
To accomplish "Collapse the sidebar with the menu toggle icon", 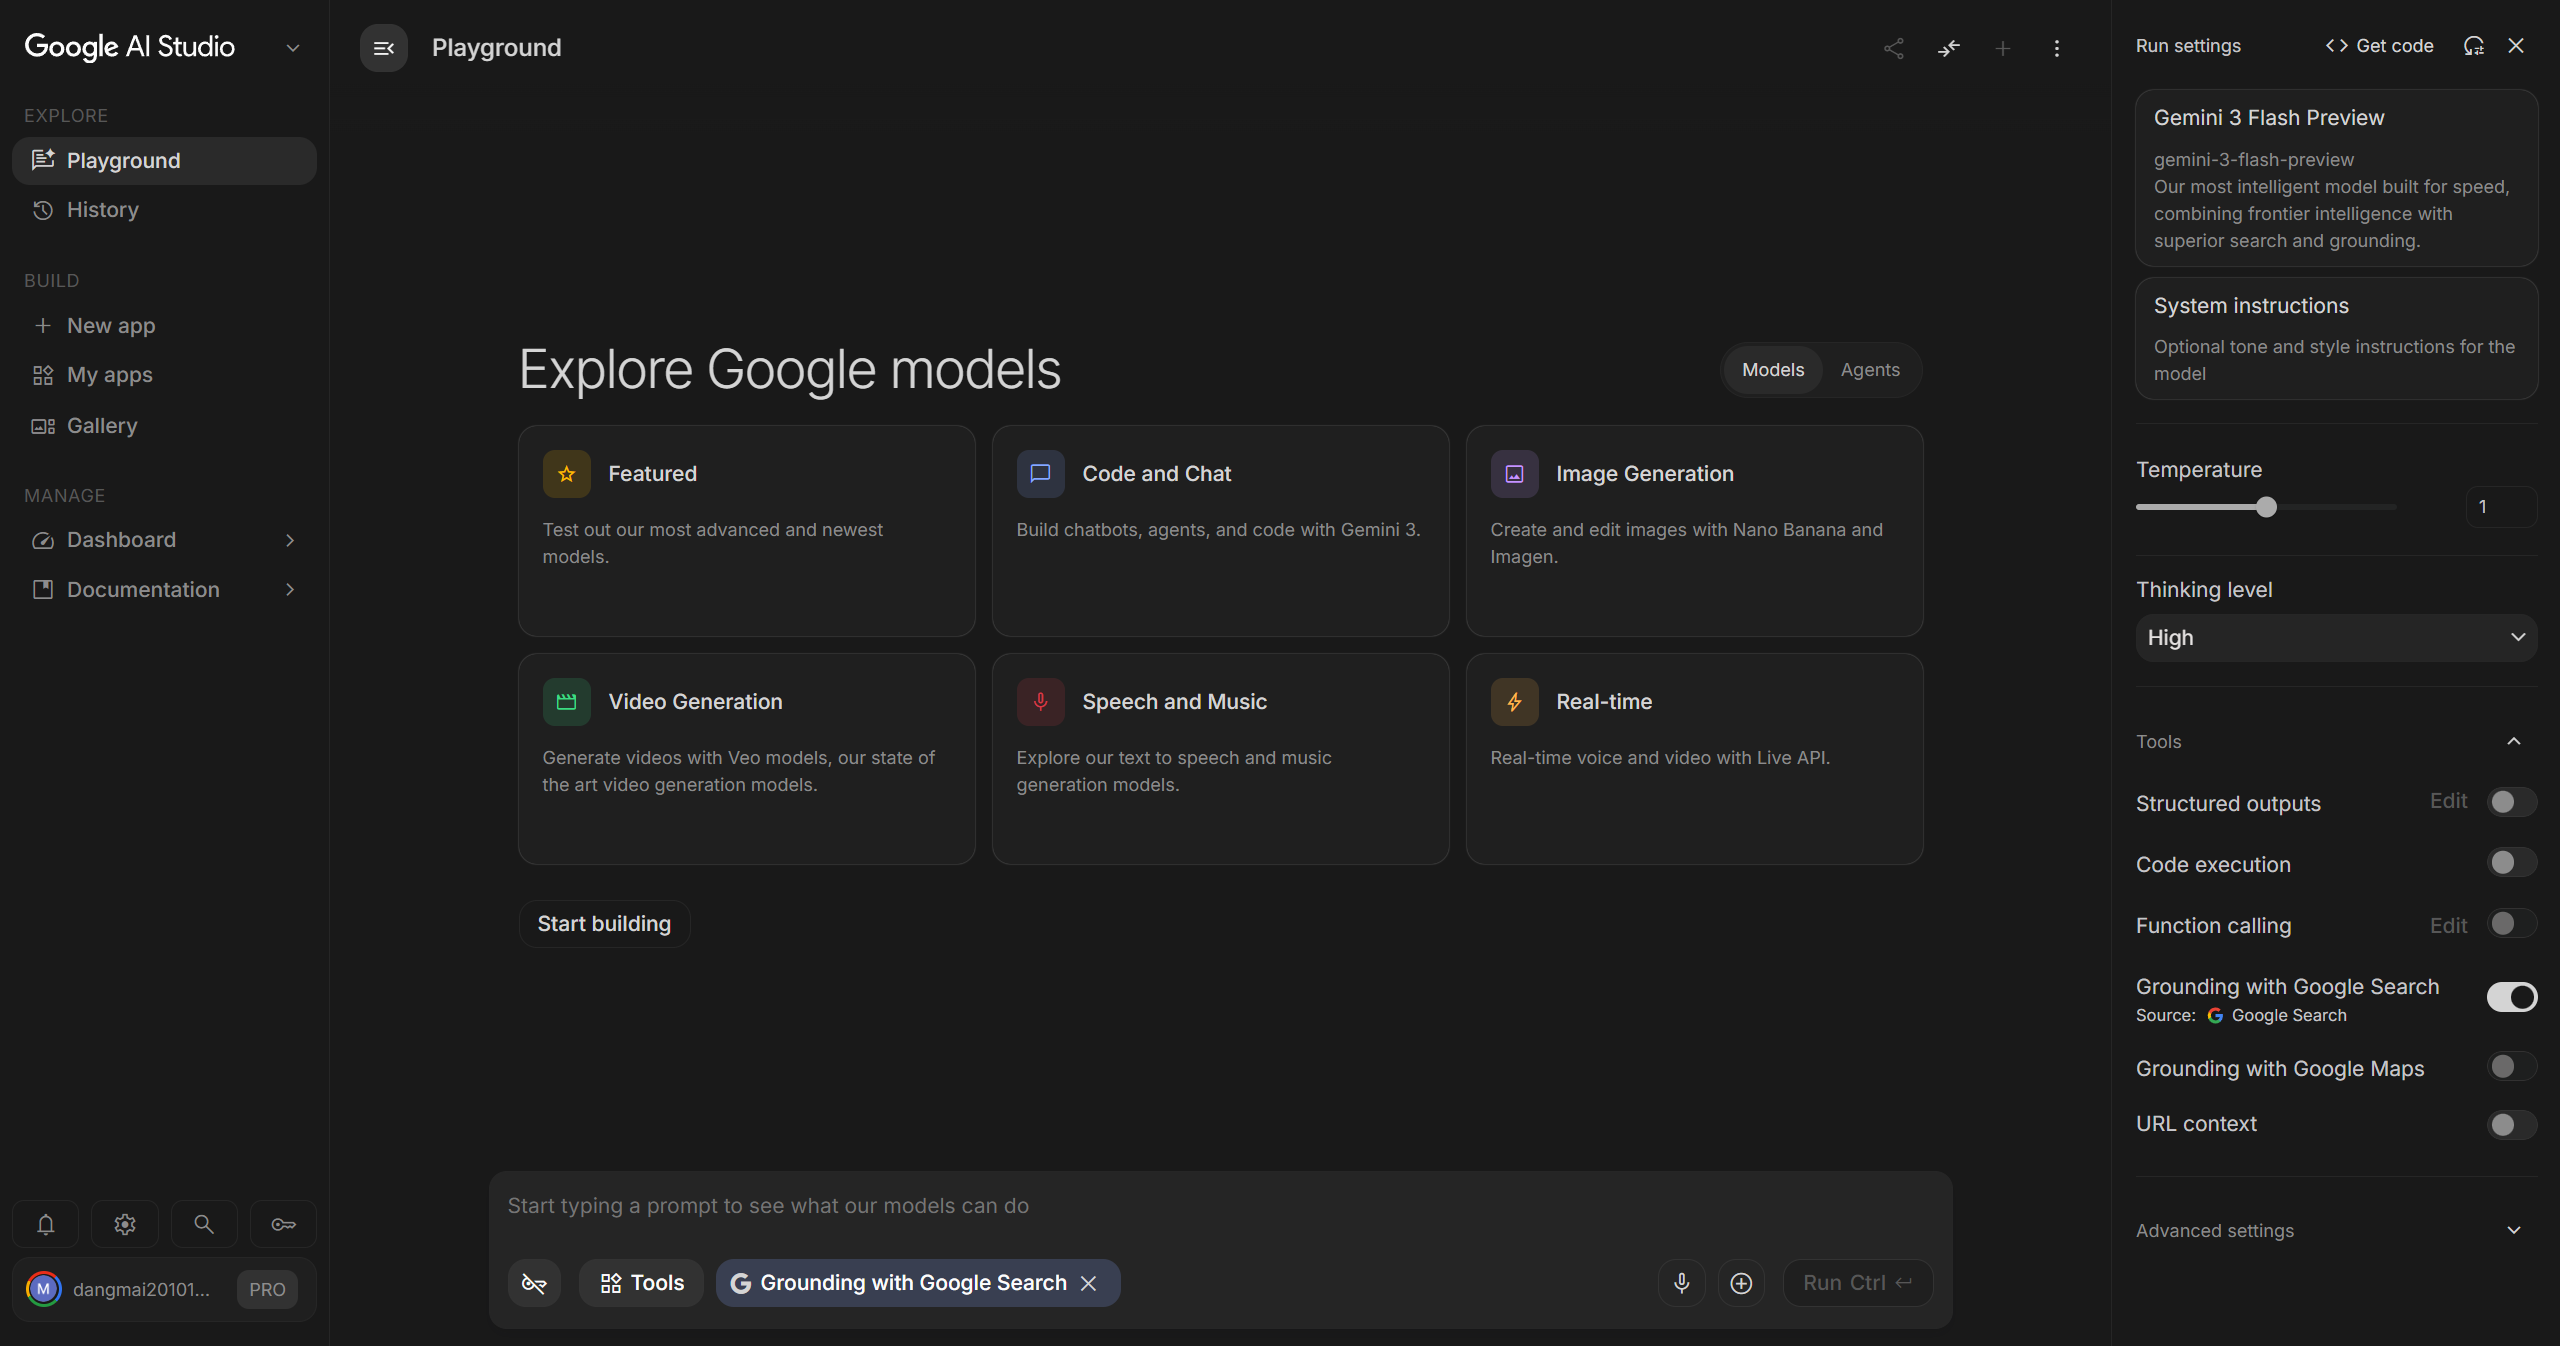I will point(383,48).
